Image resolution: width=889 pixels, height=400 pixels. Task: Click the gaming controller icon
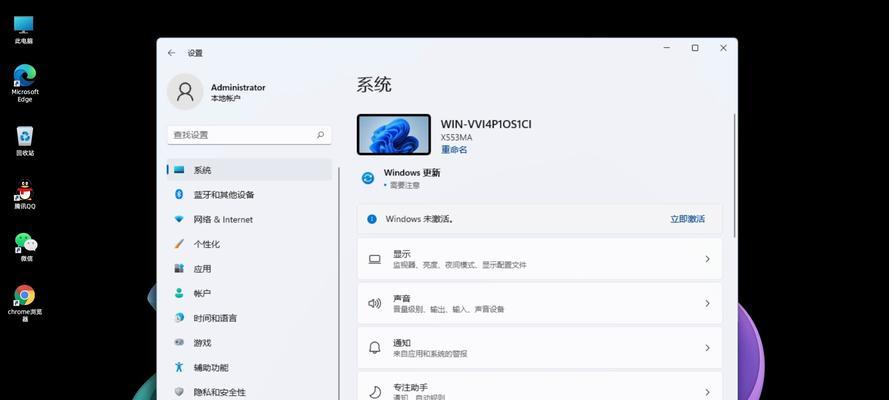pos(179,343)
